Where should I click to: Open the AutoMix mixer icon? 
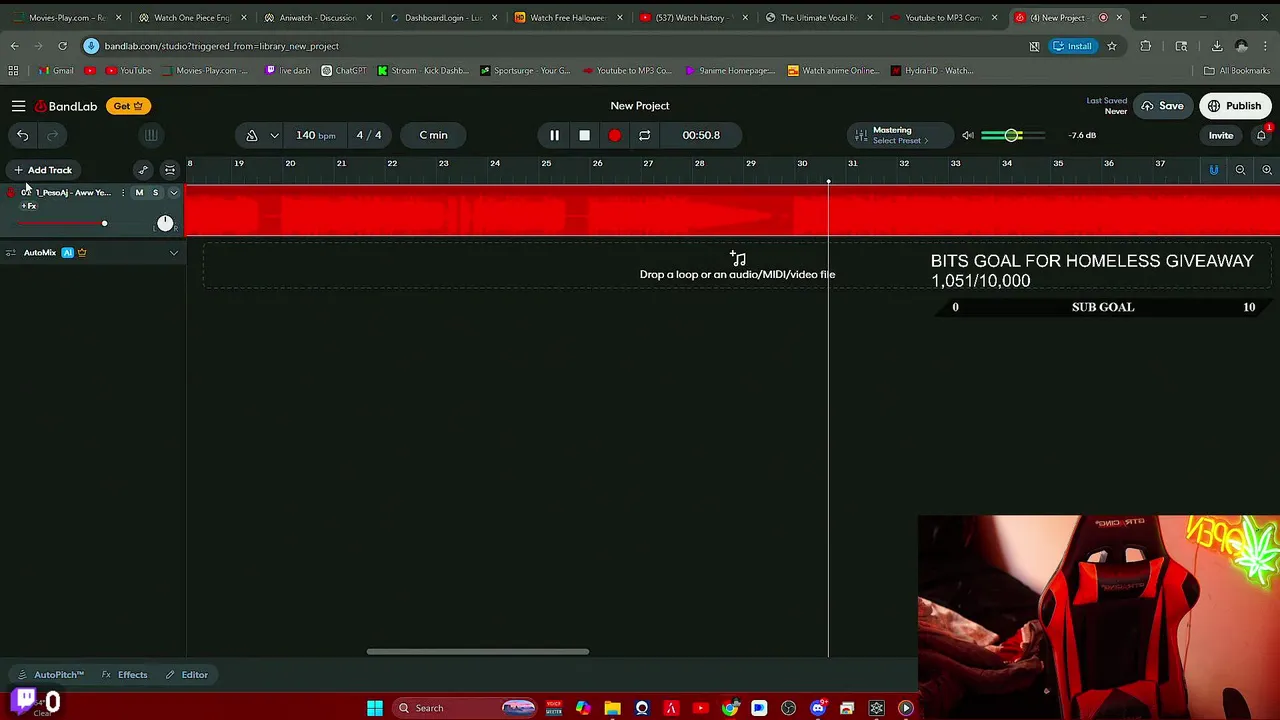click(x=11, y=253)
